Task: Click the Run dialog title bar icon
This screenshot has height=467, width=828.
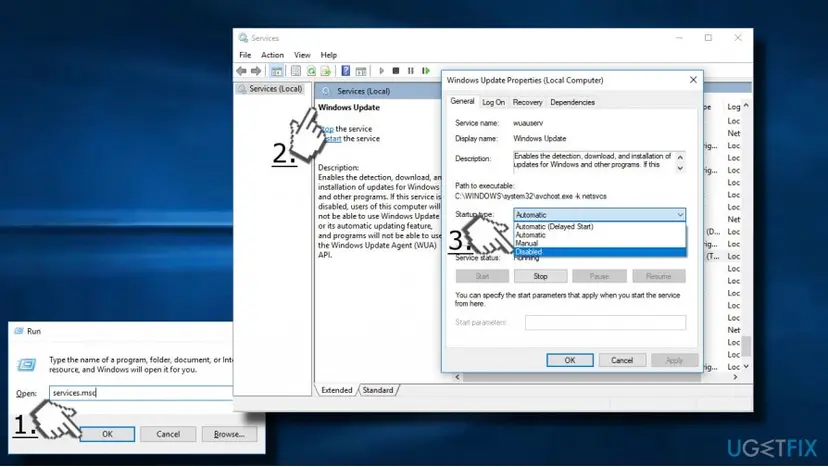Action: click(x=19, y=331)
